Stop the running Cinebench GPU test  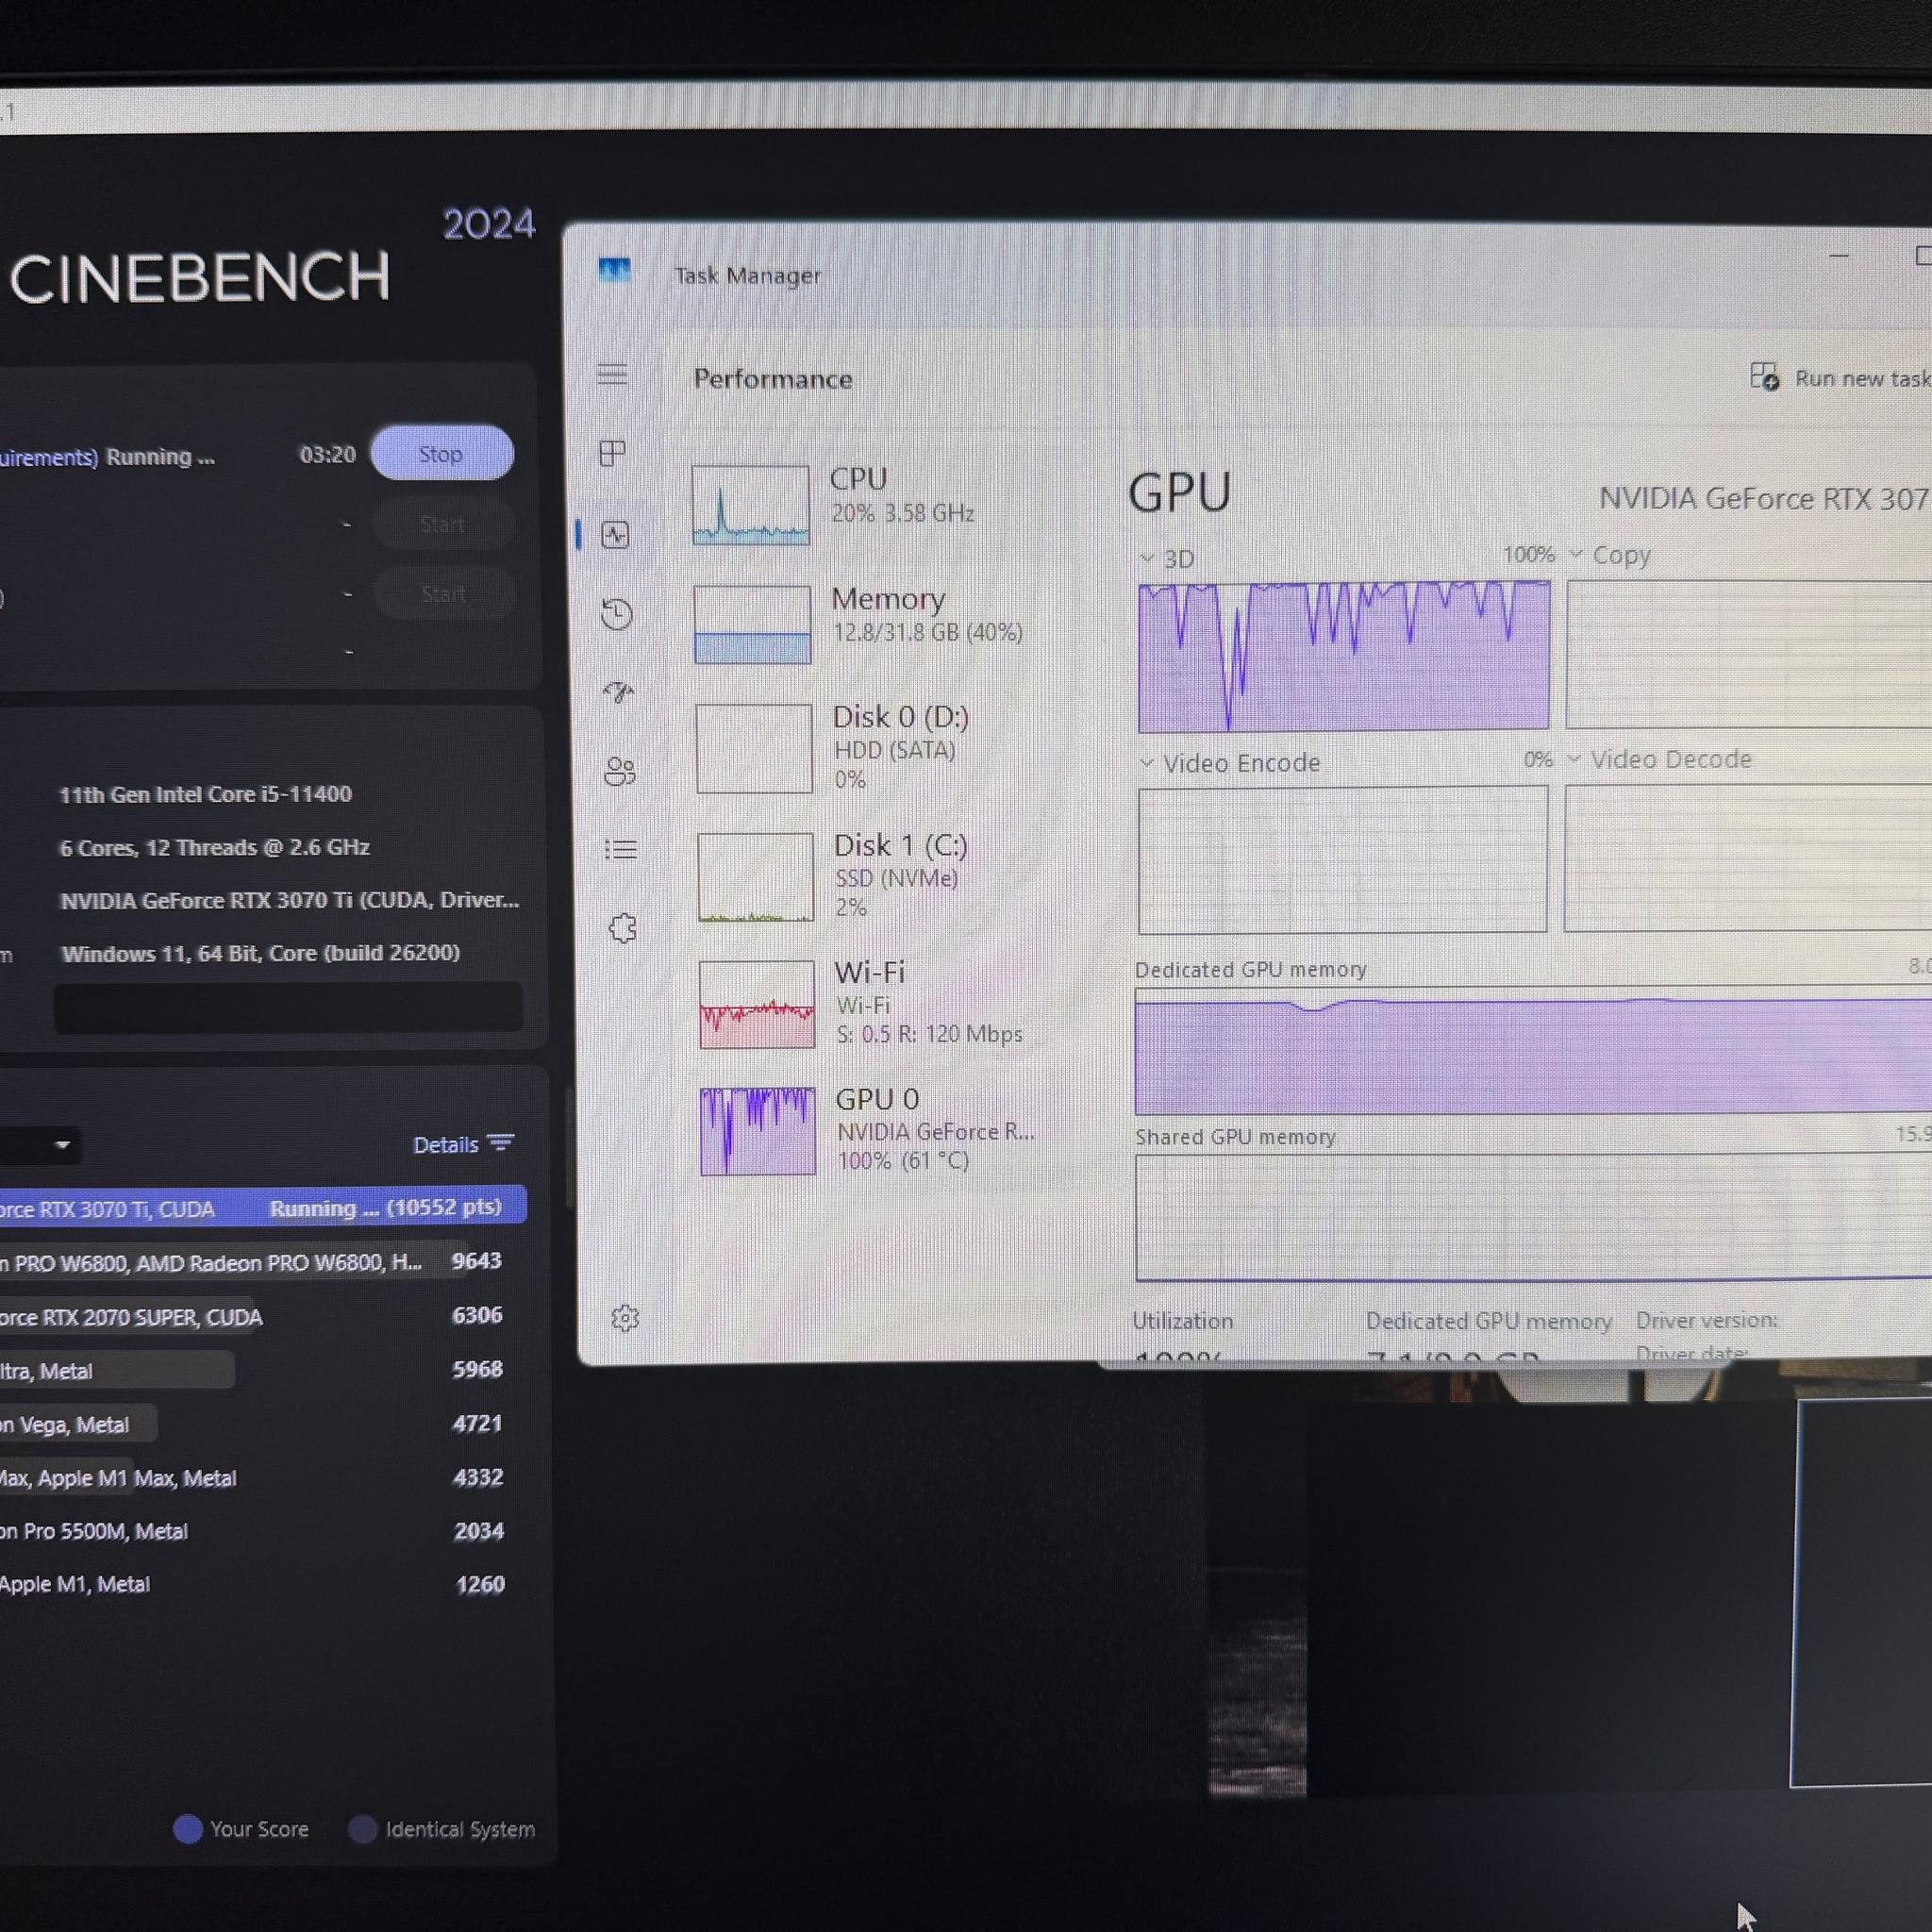(x=442, y=453)
